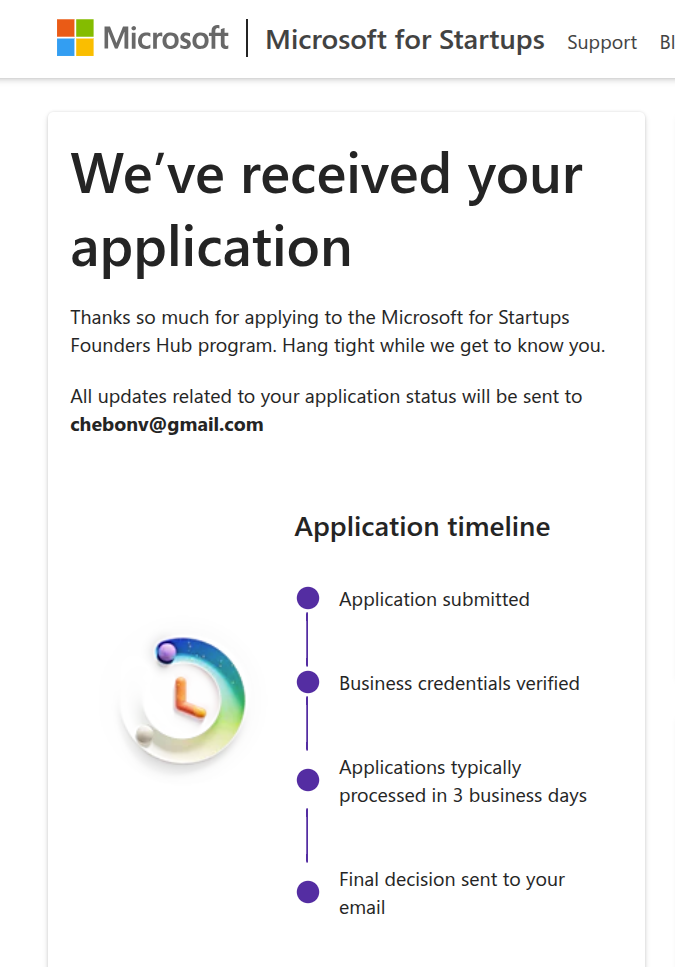Click the purple ball on the clock ring
This screenshot has height=967, width=675.
point(166,651)
